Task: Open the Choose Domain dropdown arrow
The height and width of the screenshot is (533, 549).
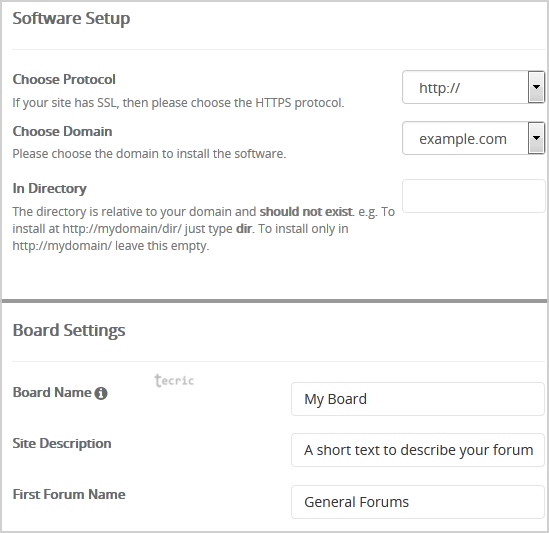Action: (536, 138)
